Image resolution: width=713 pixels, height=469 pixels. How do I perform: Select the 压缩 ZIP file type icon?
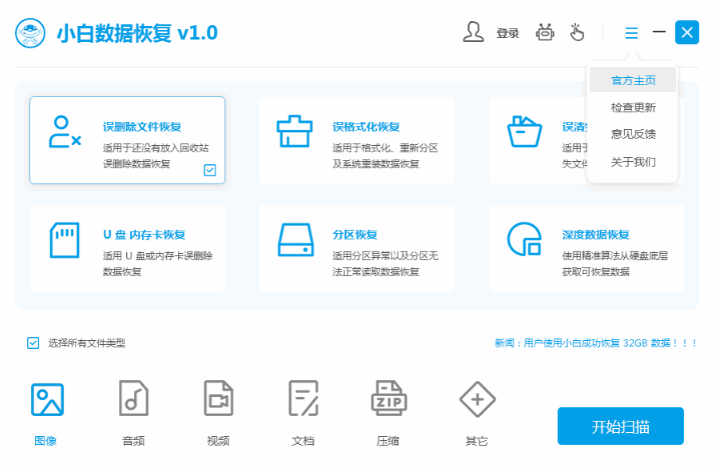click(x=389, y=398)
